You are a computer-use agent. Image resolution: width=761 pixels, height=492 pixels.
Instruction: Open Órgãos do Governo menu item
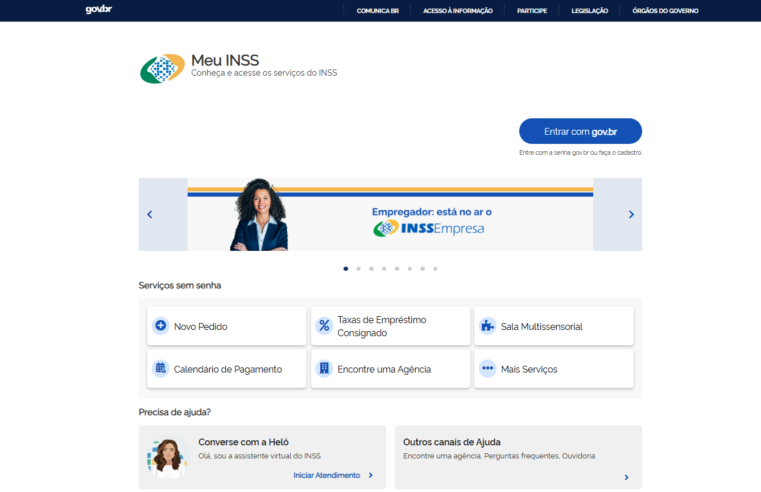(x=665, y=11)
